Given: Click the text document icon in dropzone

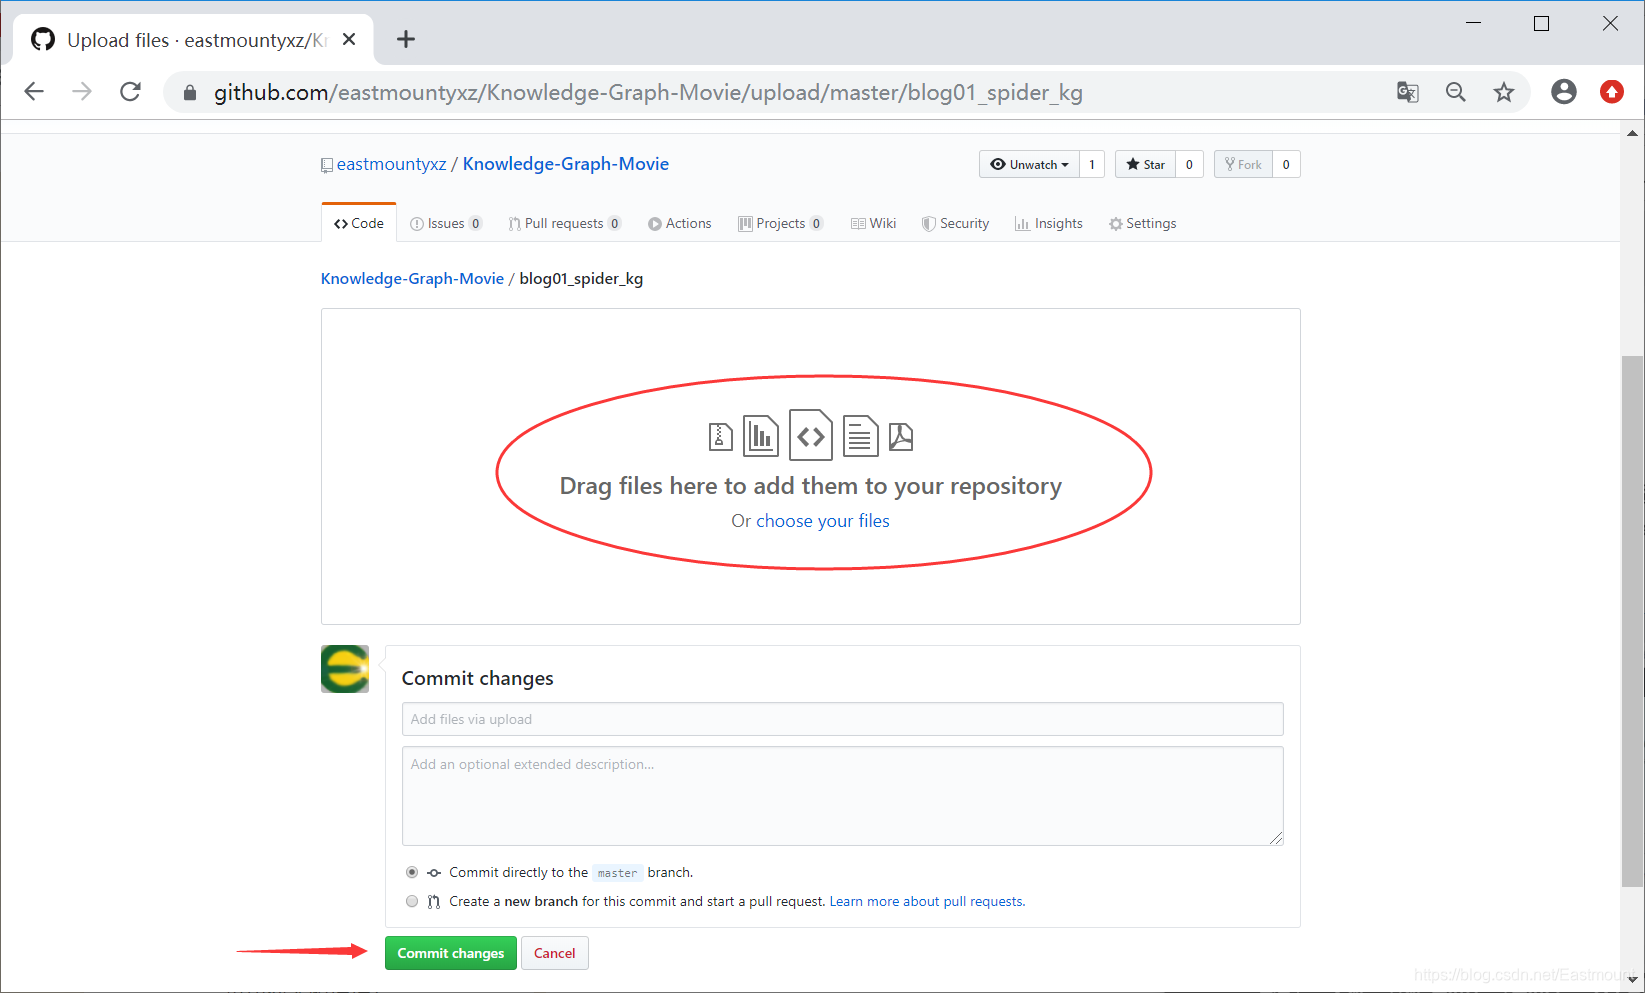Looking at the screenshot, I should pyautogui.click(x=860, y=436).
